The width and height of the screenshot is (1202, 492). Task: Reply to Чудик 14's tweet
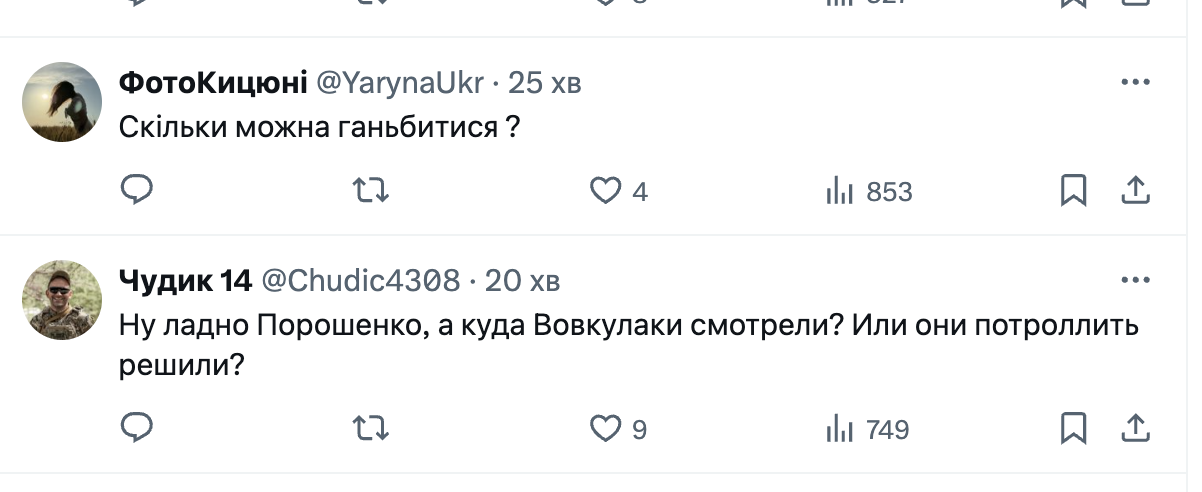136,428
